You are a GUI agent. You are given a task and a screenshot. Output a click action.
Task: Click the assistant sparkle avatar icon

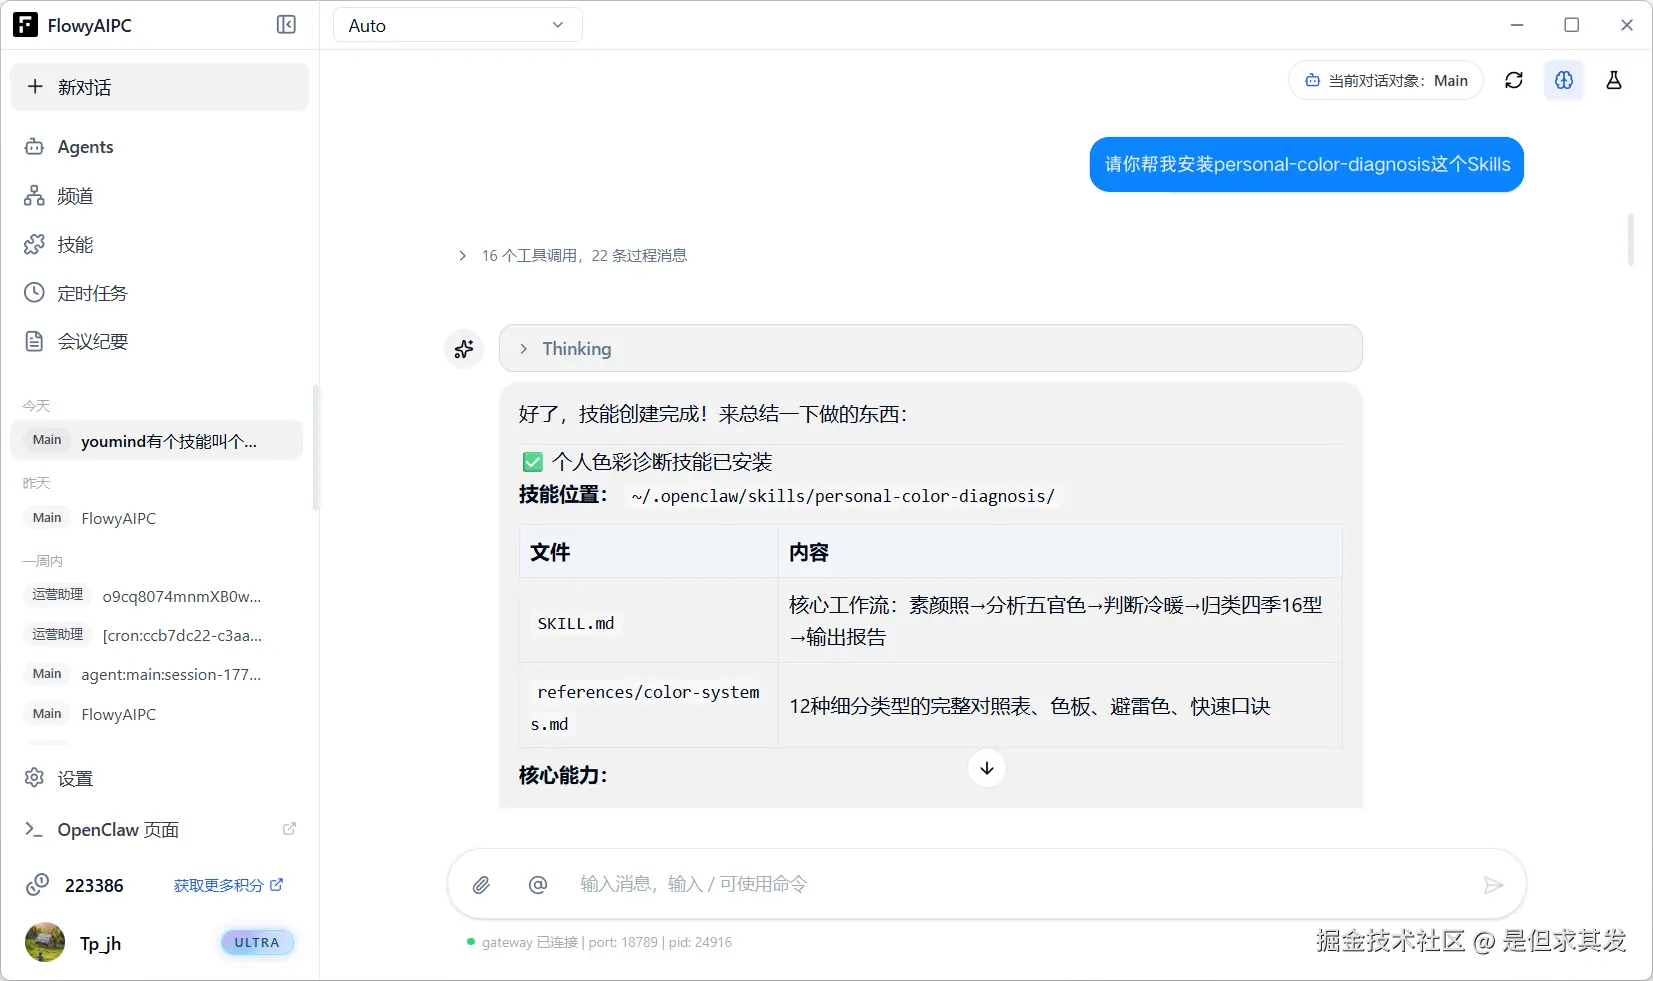464,349
